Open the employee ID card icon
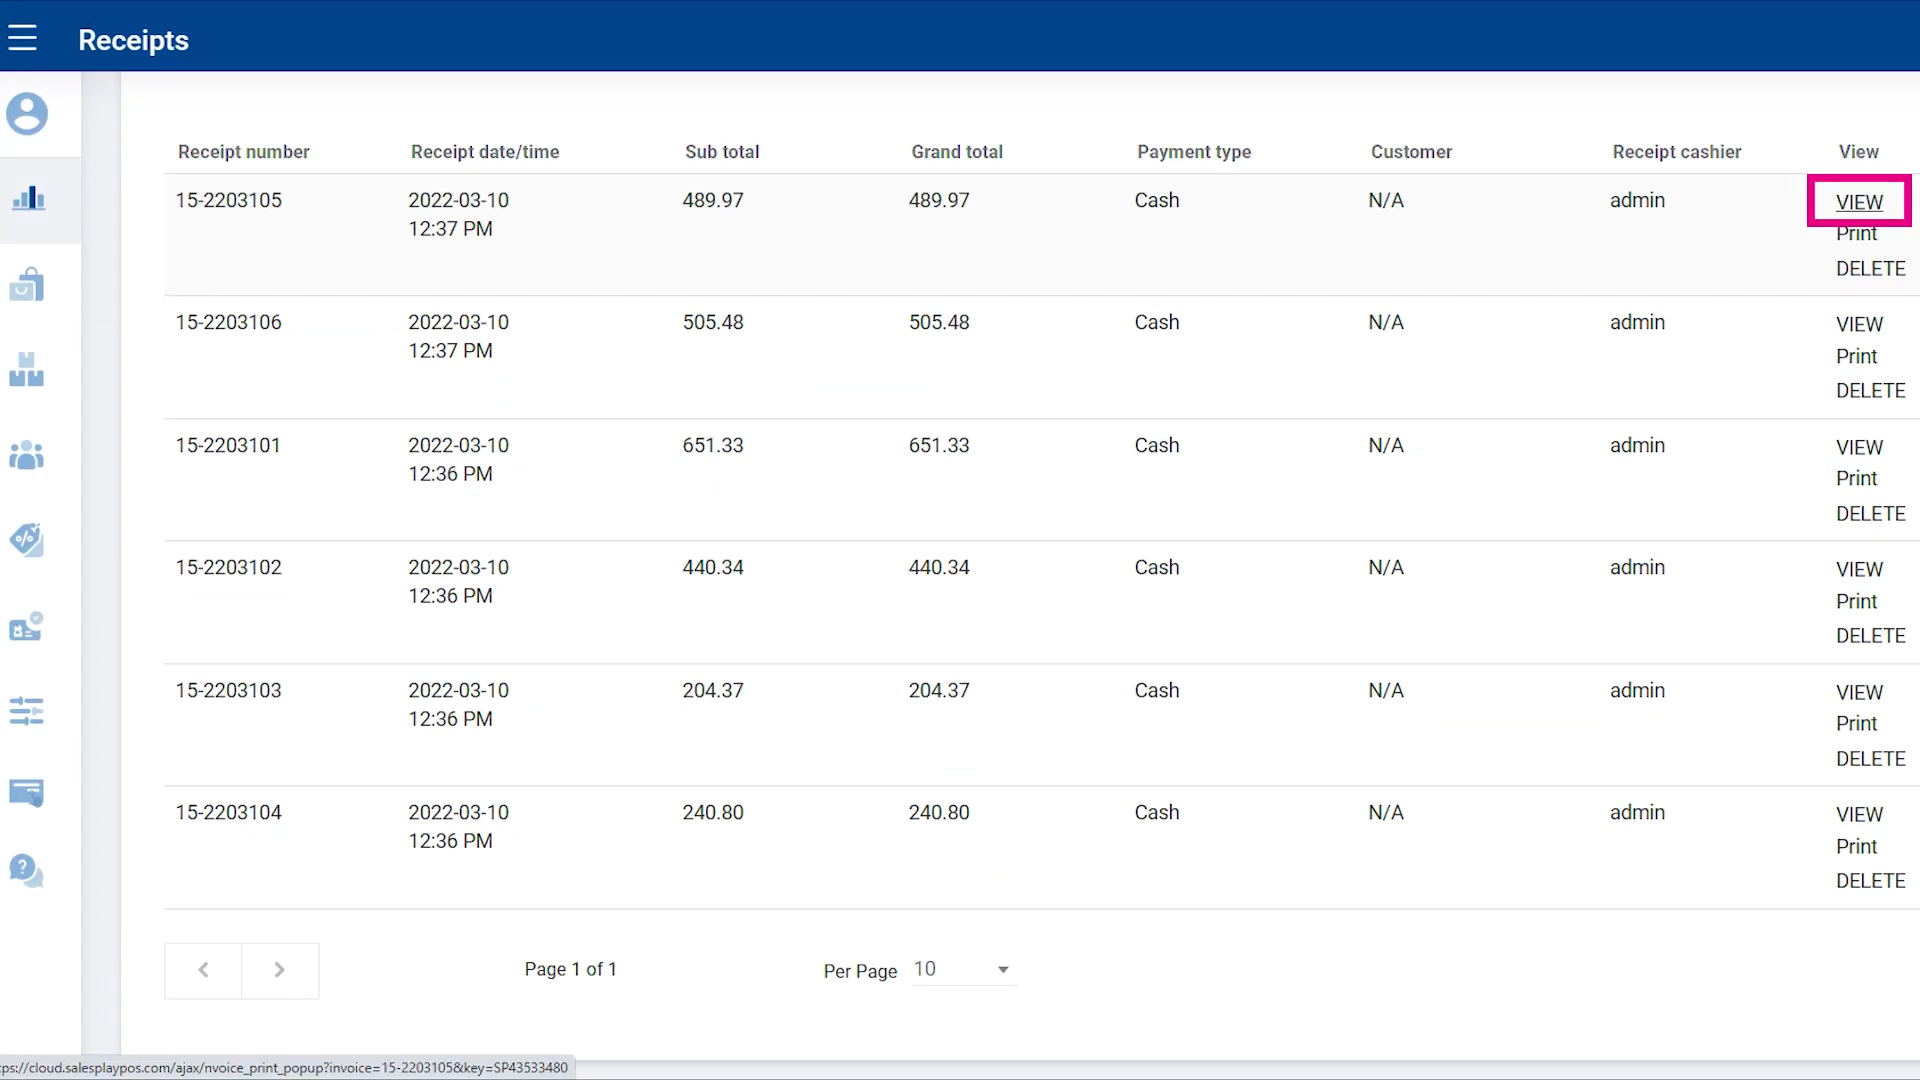Screen dimensions: 1920x1080 pos(27,627)
